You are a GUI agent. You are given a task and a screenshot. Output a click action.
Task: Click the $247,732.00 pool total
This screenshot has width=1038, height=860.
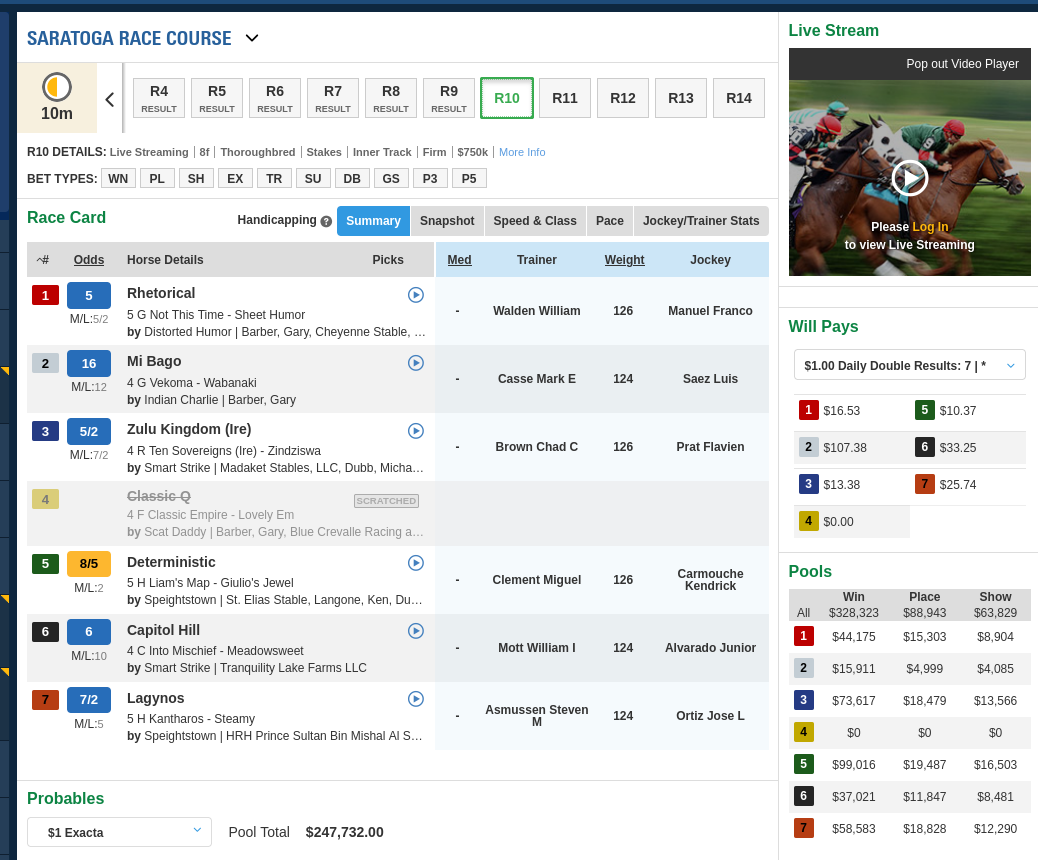[344, 832]
